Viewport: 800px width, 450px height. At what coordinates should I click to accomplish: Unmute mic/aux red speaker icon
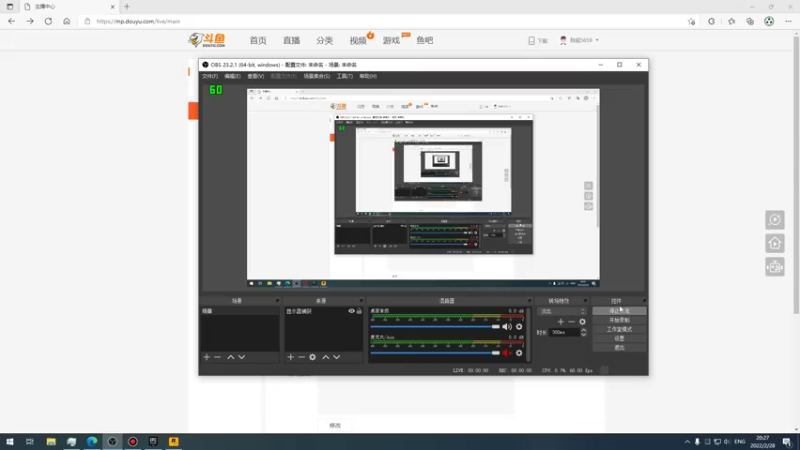pyautogui.click(x=507, y=353)
